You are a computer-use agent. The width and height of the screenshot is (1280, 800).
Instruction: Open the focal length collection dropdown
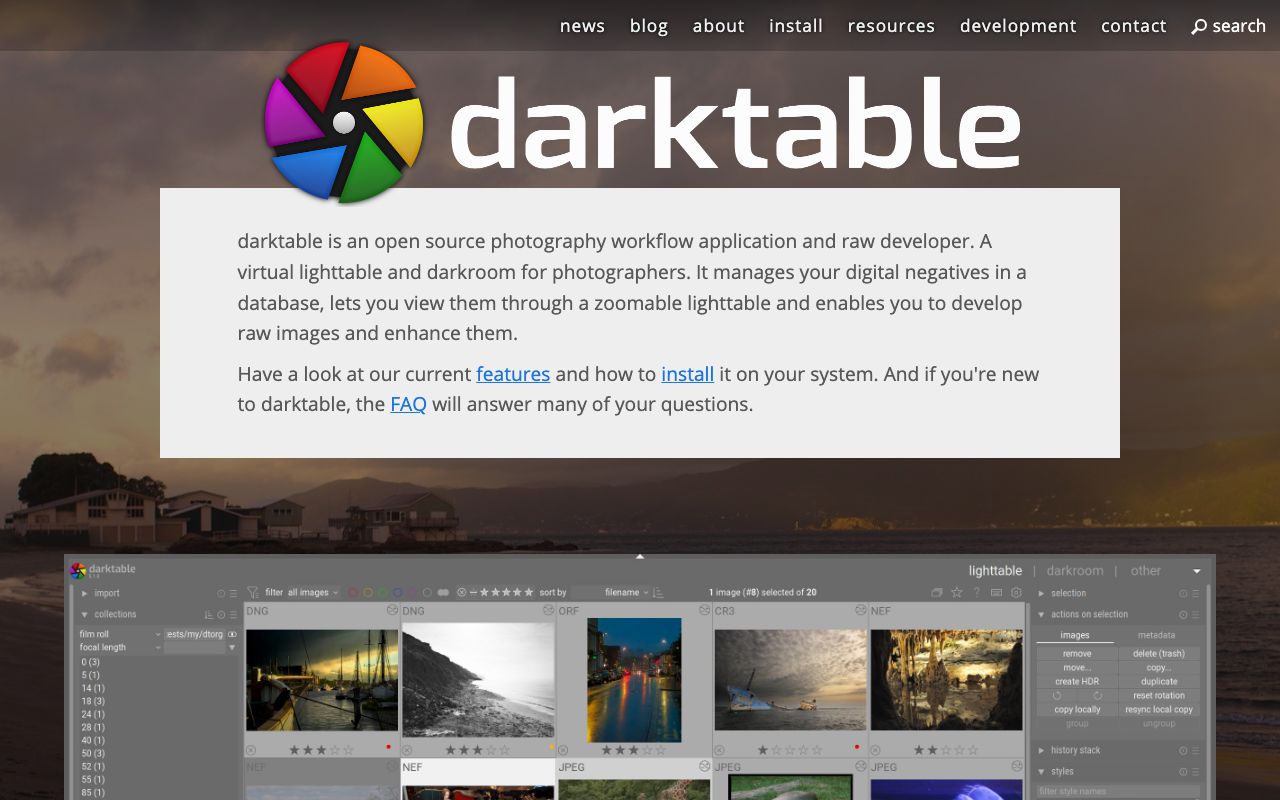pos(120,647)
